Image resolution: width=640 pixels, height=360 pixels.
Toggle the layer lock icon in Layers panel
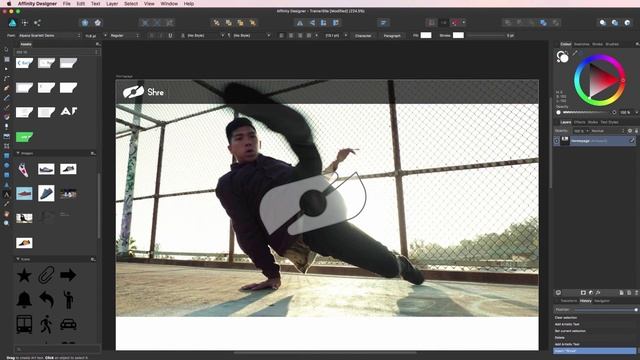[x=636, y=131]
